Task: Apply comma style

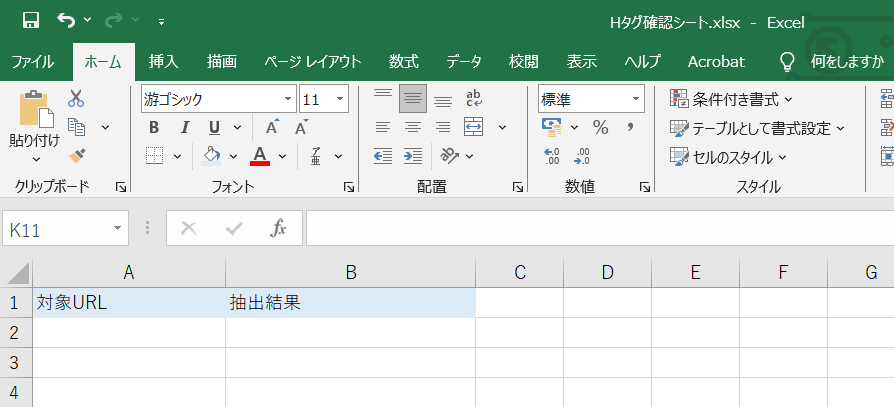Action: point(630,127)
